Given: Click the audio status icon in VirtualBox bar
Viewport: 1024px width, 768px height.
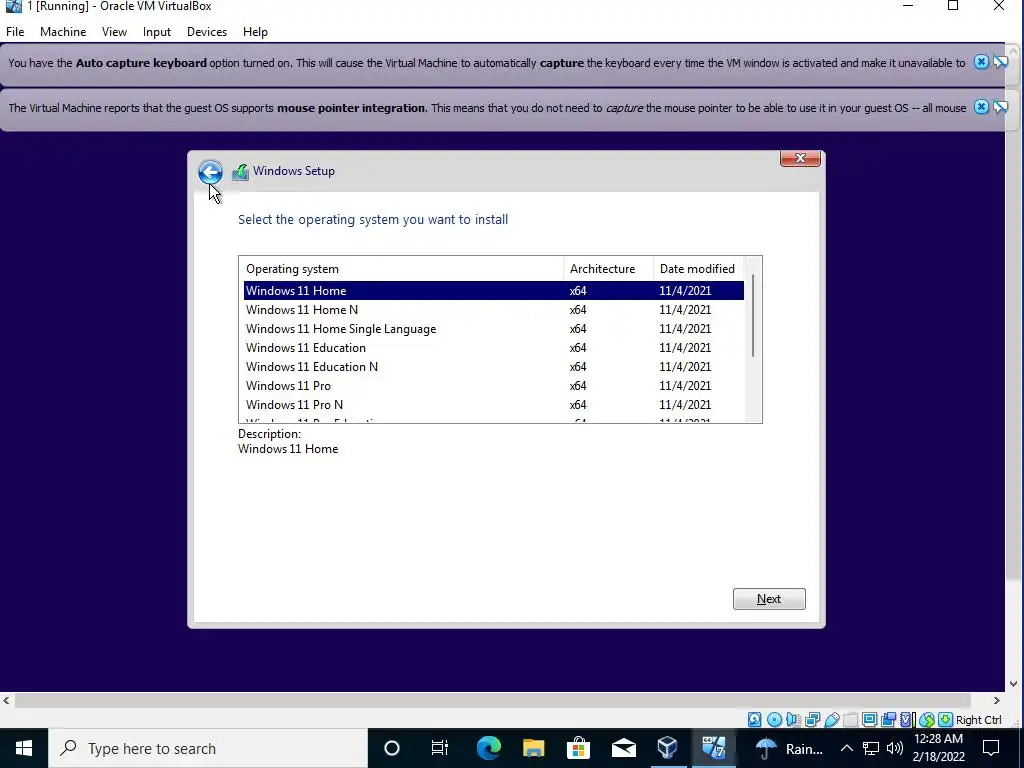Looking at the screenshot, I should [x=793, y=720].
